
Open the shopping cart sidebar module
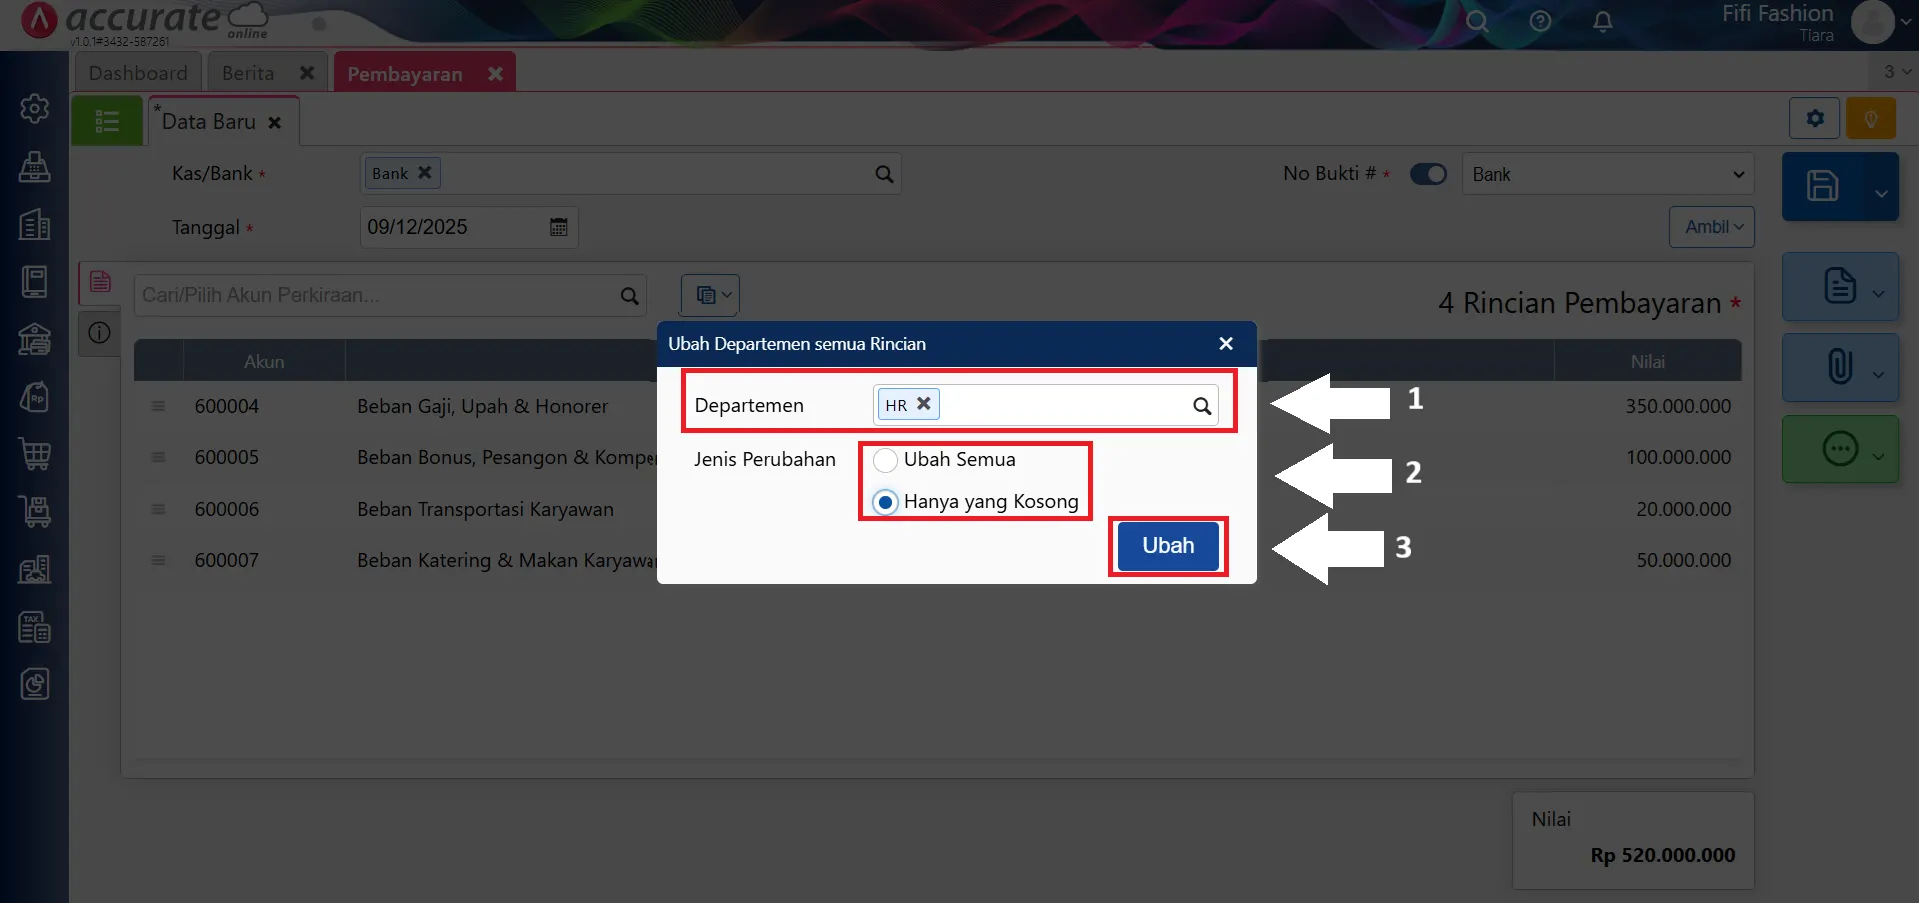[35, 454]
